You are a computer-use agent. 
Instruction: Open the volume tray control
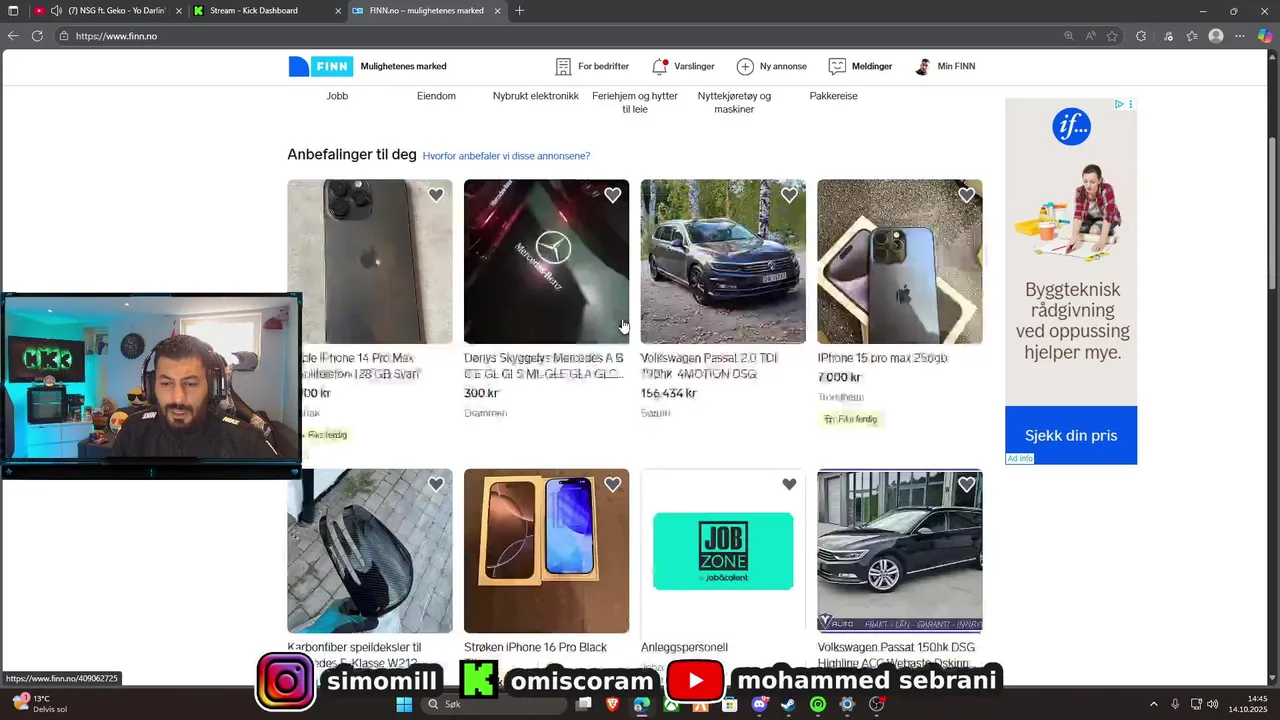tap(1213, 704)
